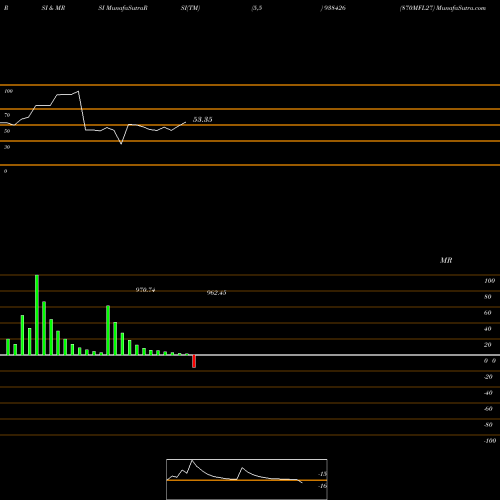Click the -16 label in mini chart

pos(323,486)
